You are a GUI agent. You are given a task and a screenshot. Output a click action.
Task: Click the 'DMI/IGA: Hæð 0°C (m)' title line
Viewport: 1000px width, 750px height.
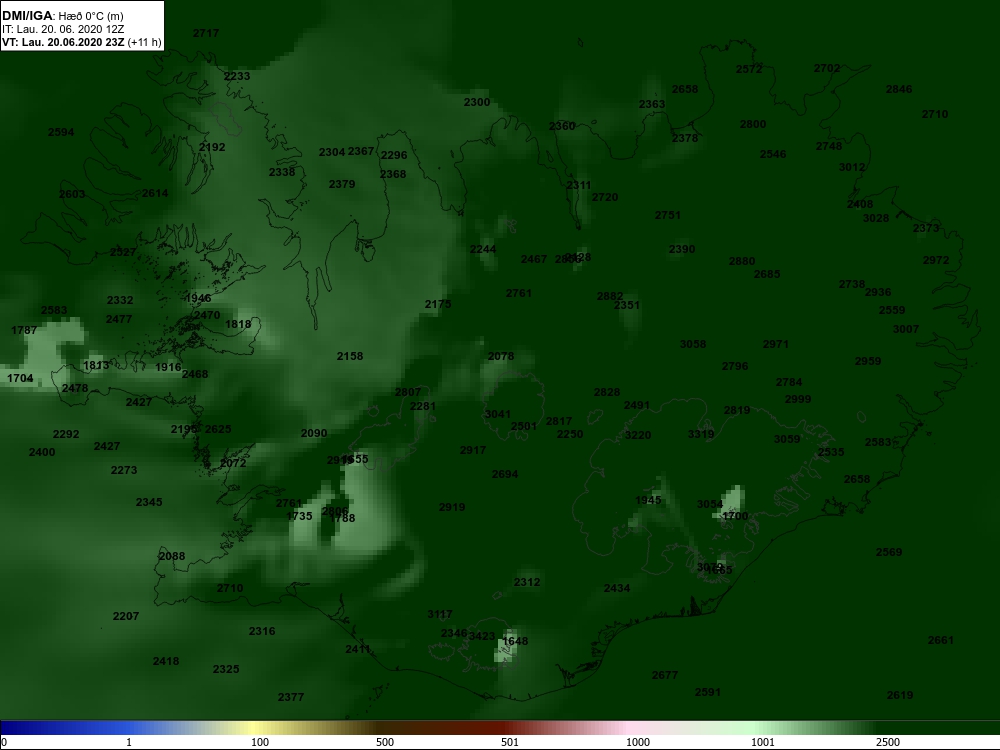point(63,16)
